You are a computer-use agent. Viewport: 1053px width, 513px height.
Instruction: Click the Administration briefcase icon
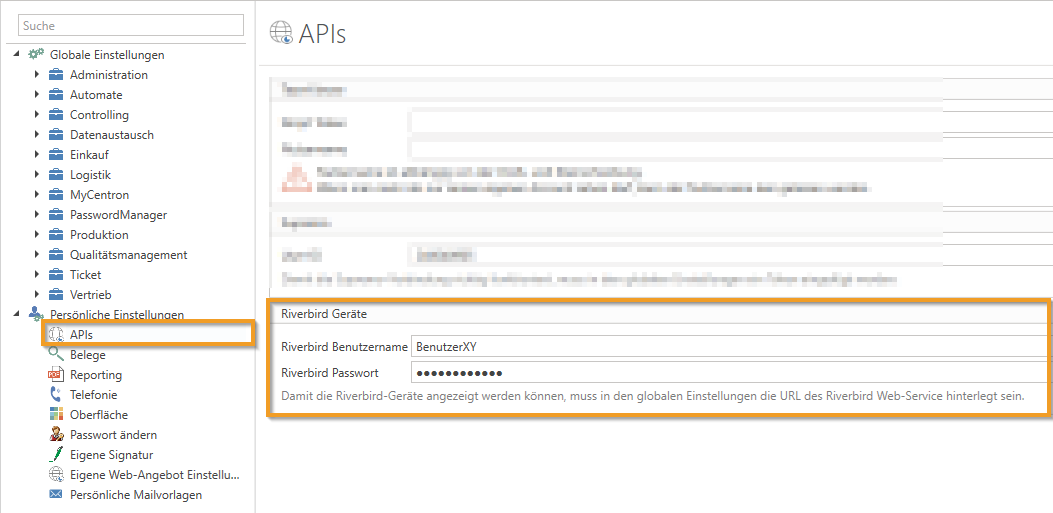[56, 75]
